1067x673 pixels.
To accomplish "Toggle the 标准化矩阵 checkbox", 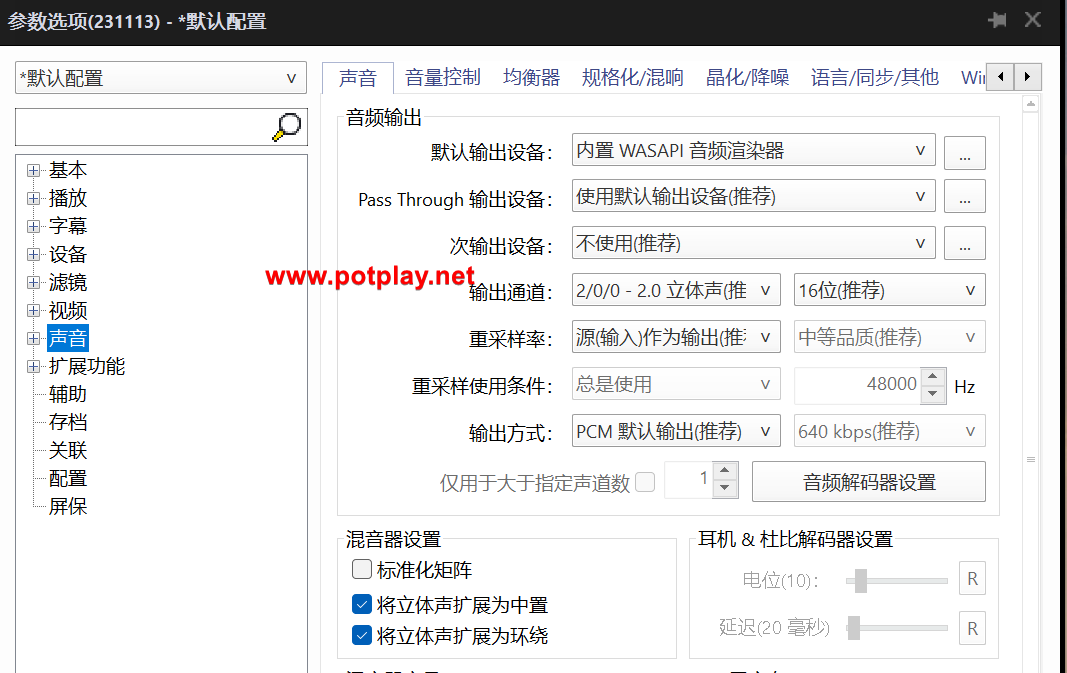I will (361, 570).
